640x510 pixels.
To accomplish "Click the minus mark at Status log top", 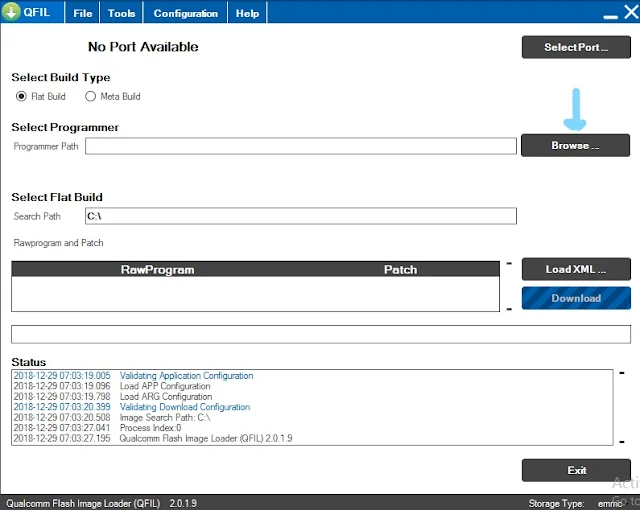I will click(622, 373).
